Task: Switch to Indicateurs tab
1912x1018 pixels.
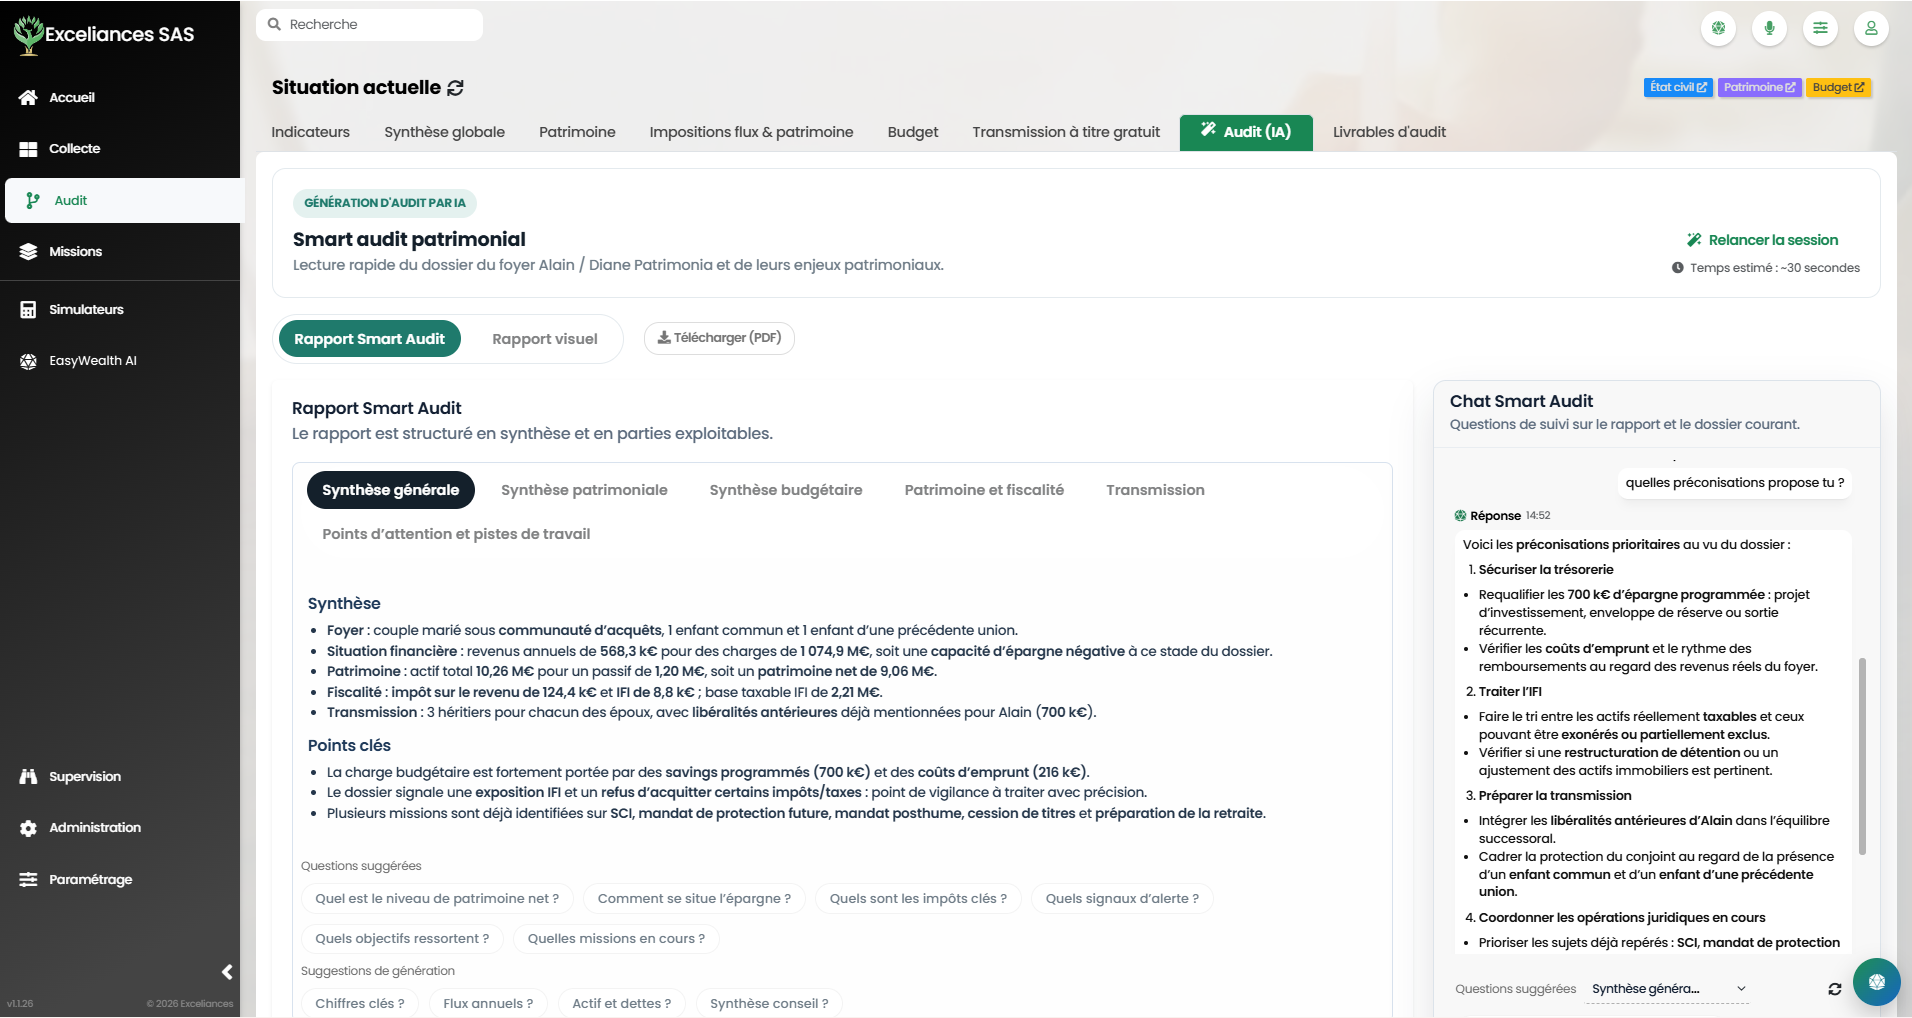Action: (311, 132)
